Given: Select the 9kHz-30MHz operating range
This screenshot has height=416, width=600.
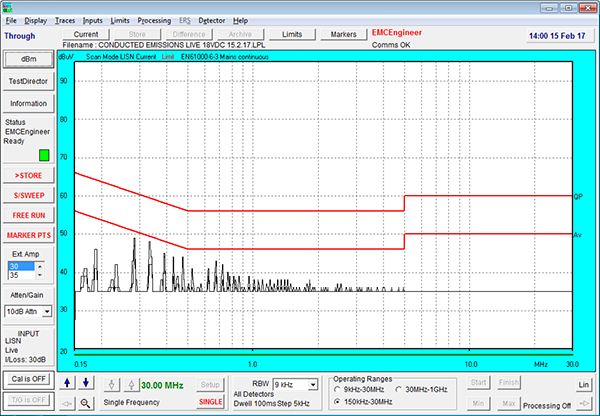Looking at the screenshot, I should [338, 389].
